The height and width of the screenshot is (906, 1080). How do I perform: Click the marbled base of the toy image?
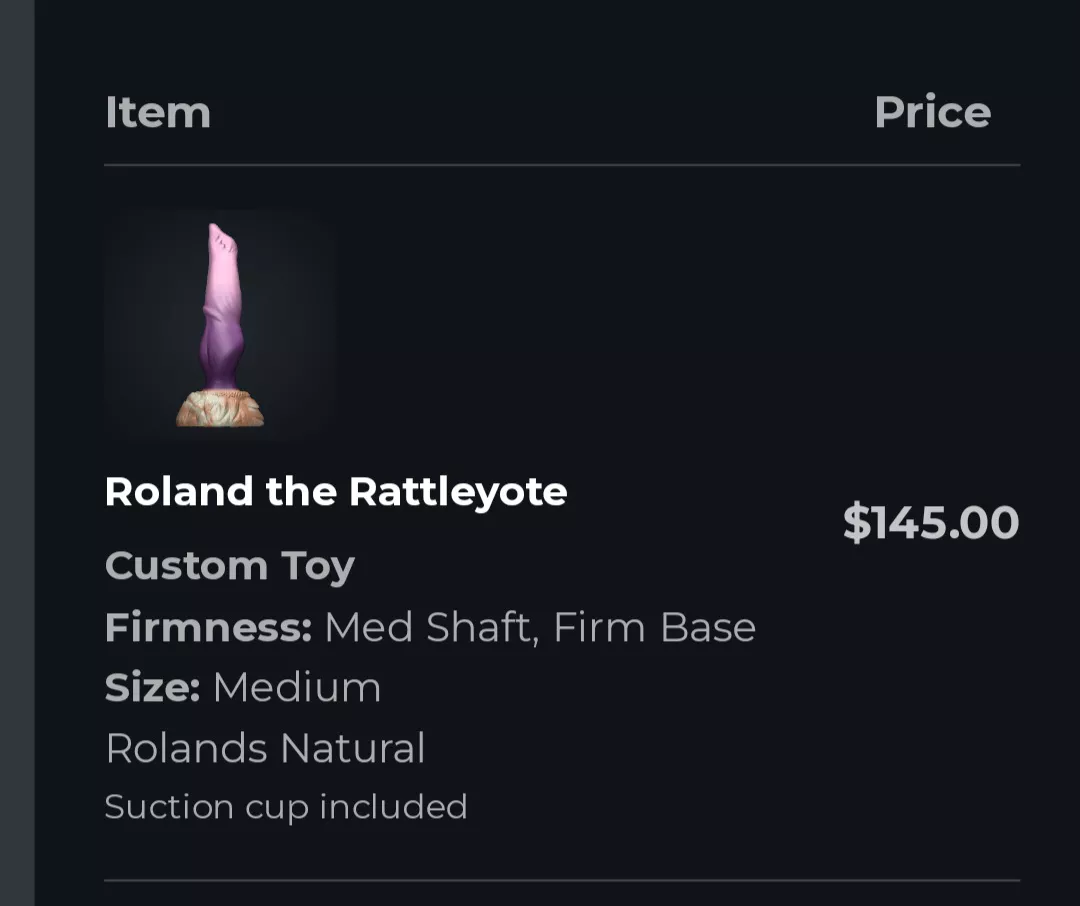click(220, 409)
